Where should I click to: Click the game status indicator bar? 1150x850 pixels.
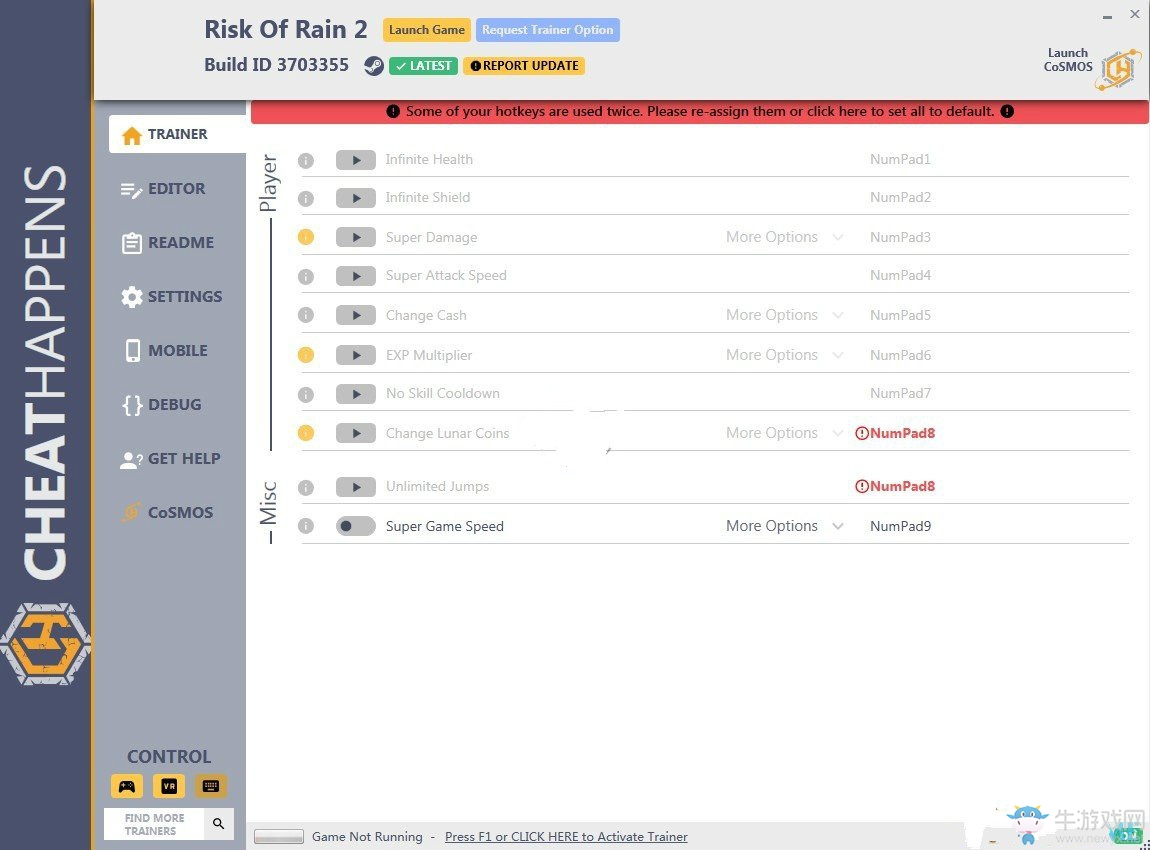coord(279,837)
